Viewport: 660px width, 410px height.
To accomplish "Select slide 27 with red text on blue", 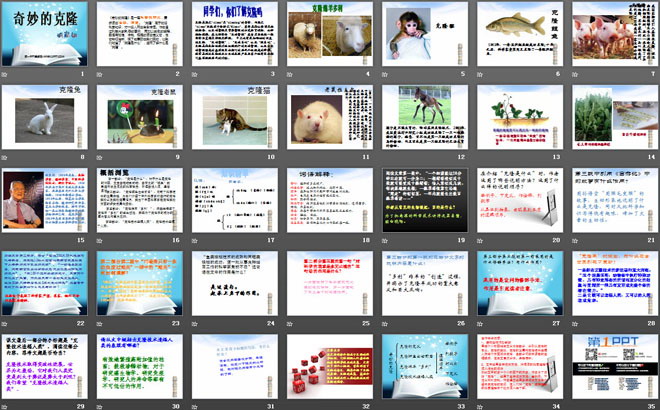I will pos(520,284).
